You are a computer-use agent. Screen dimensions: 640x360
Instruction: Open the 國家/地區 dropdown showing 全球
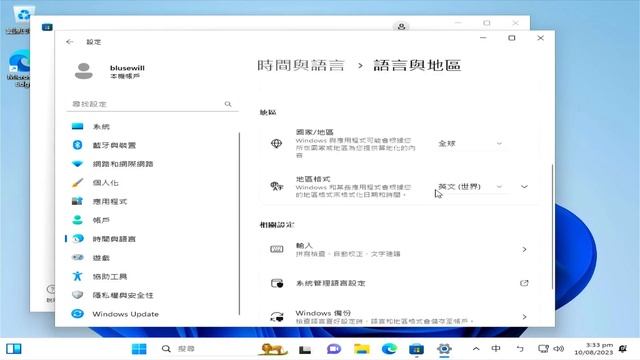coord(469,144)
